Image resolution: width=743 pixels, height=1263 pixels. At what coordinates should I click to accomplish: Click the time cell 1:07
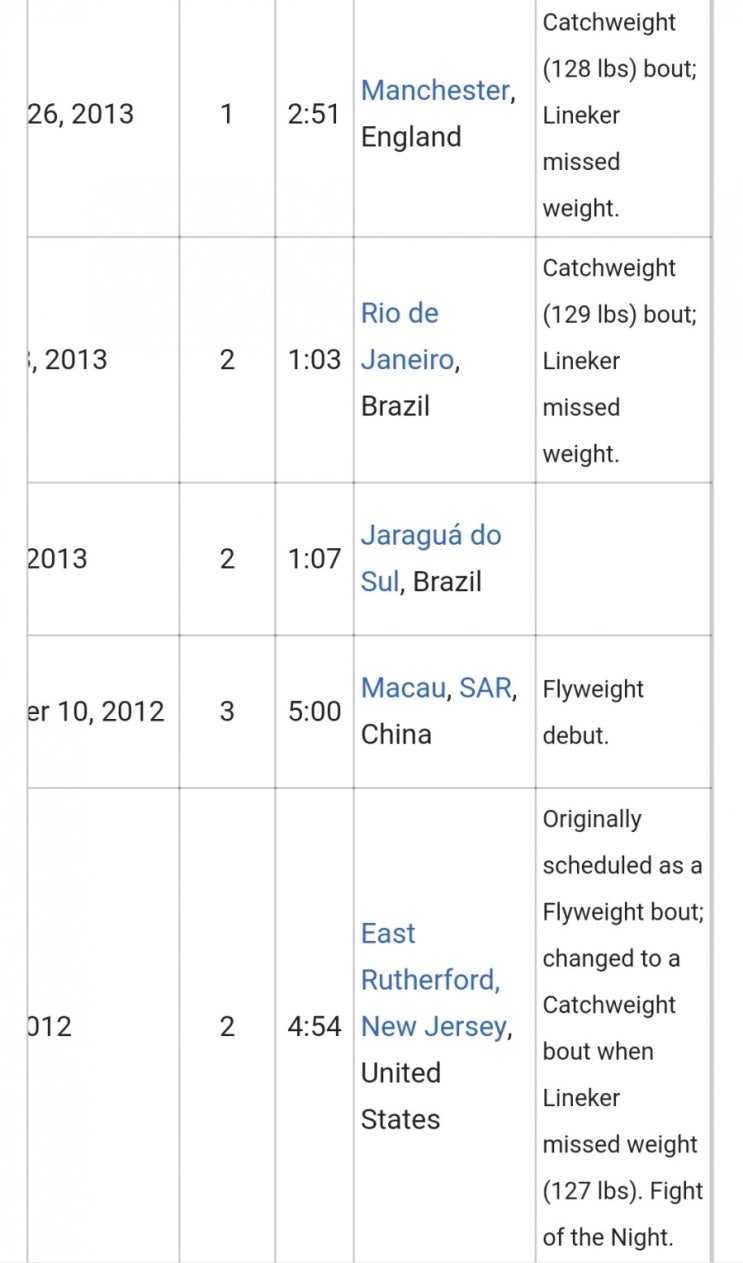point(314,559)
